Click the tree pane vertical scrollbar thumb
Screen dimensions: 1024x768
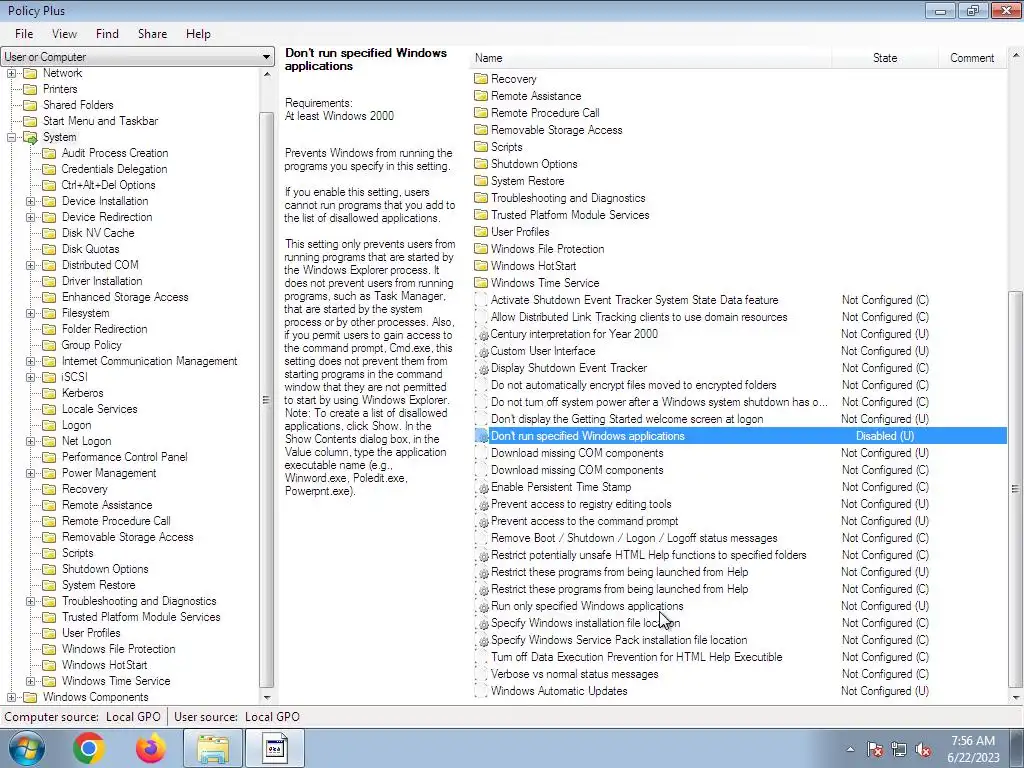coord(266,400)
